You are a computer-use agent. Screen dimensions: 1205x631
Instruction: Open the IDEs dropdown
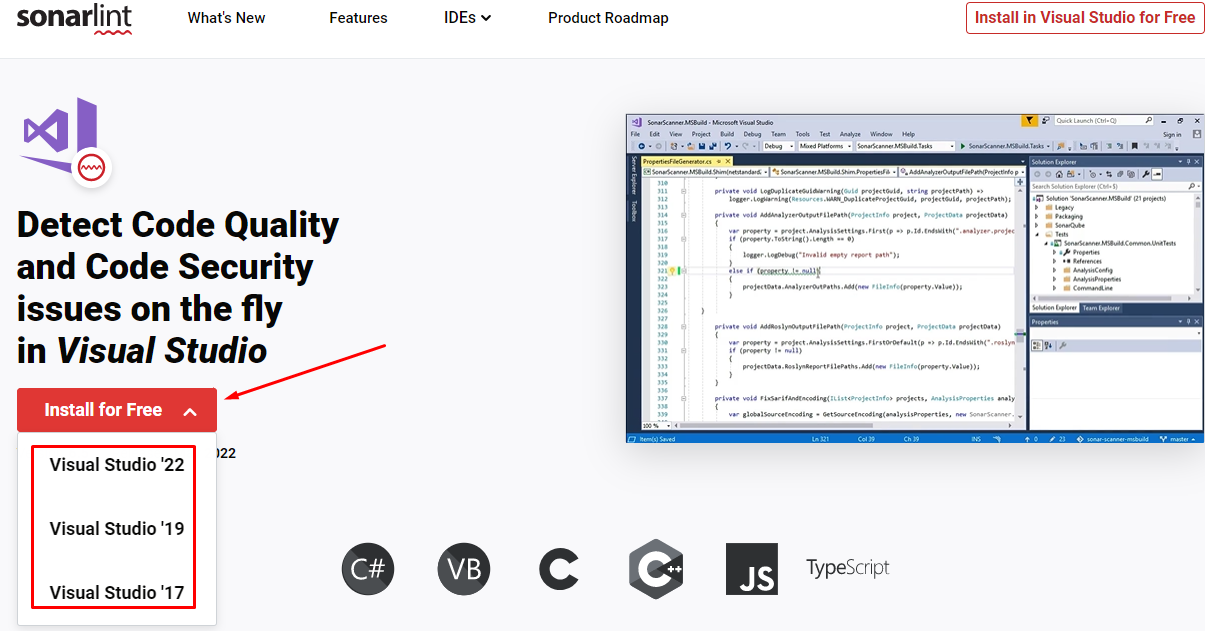tap(467, 17)
